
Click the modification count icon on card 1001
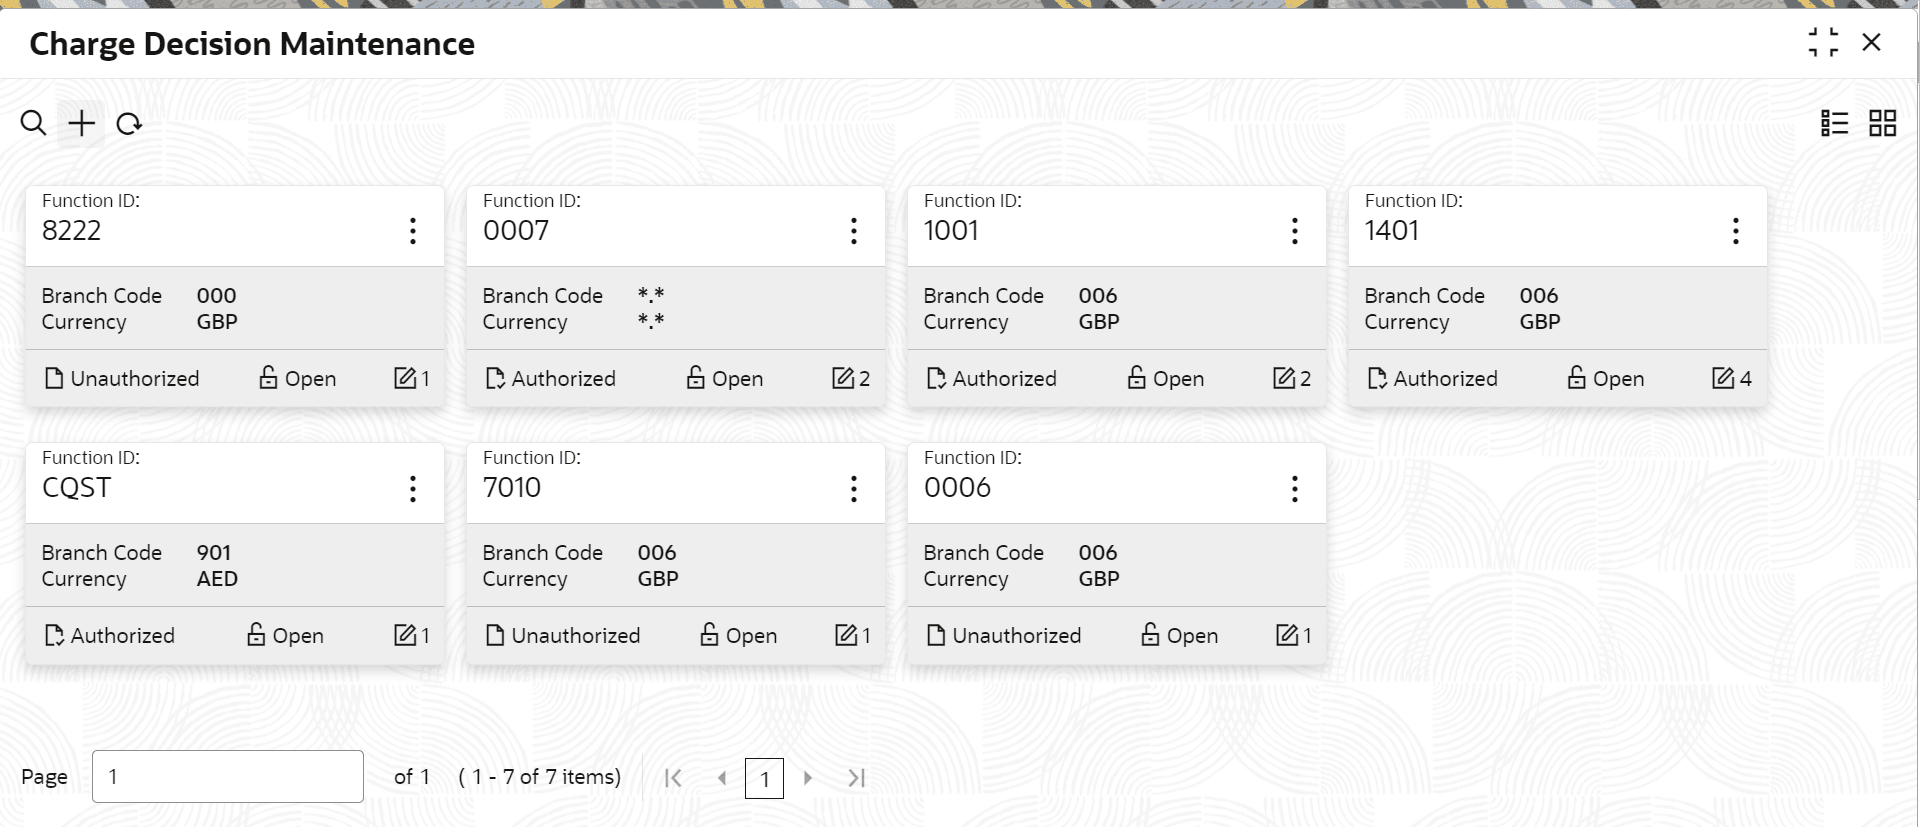[x=1284, y=378]
